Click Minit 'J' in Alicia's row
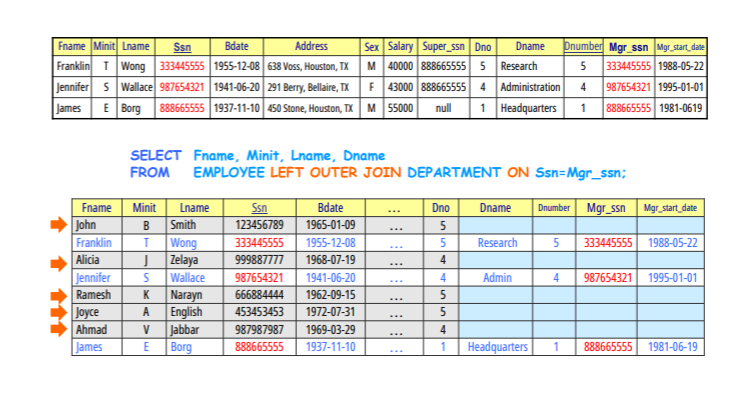The height and width of the screenshot is (404, 741). (x=146, y=260)
